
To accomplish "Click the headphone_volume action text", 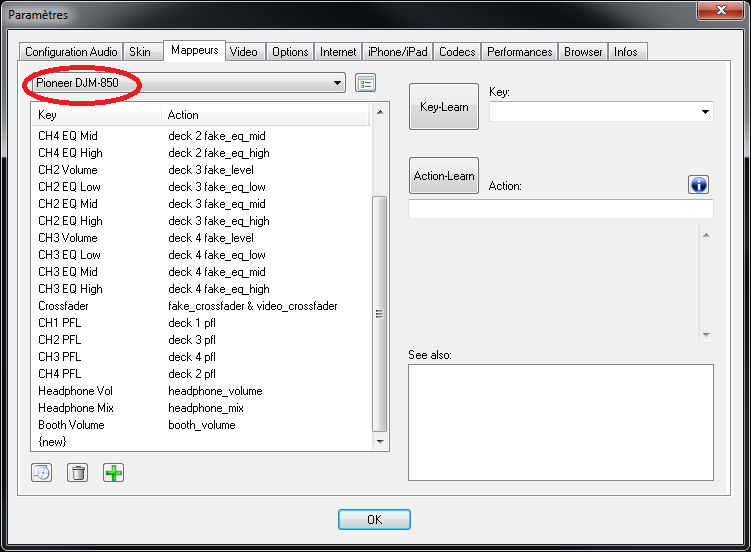I will point(216,391).
